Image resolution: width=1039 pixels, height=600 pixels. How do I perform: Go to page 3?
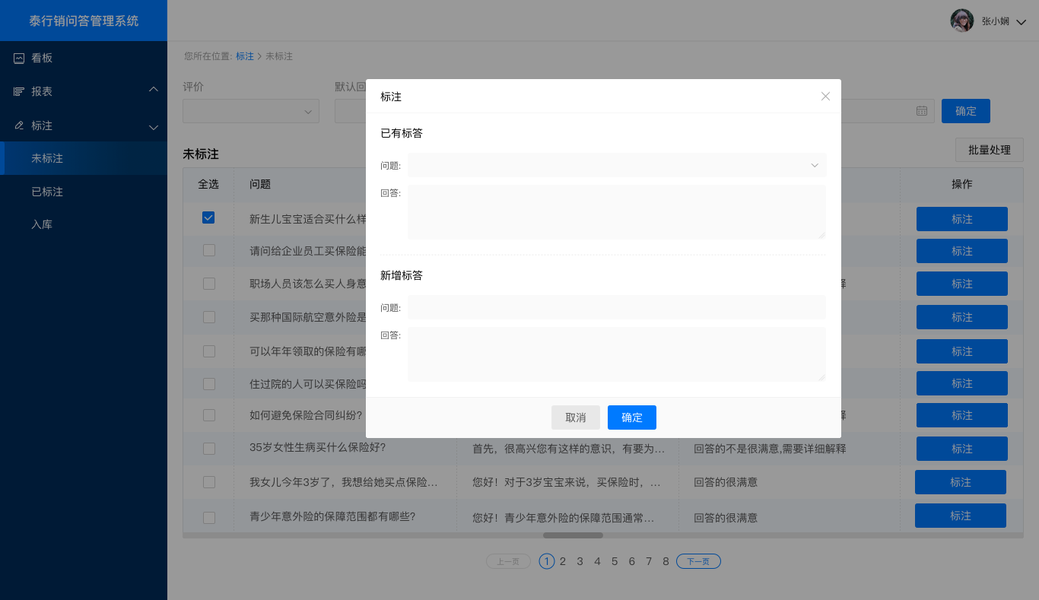(580, 562)
